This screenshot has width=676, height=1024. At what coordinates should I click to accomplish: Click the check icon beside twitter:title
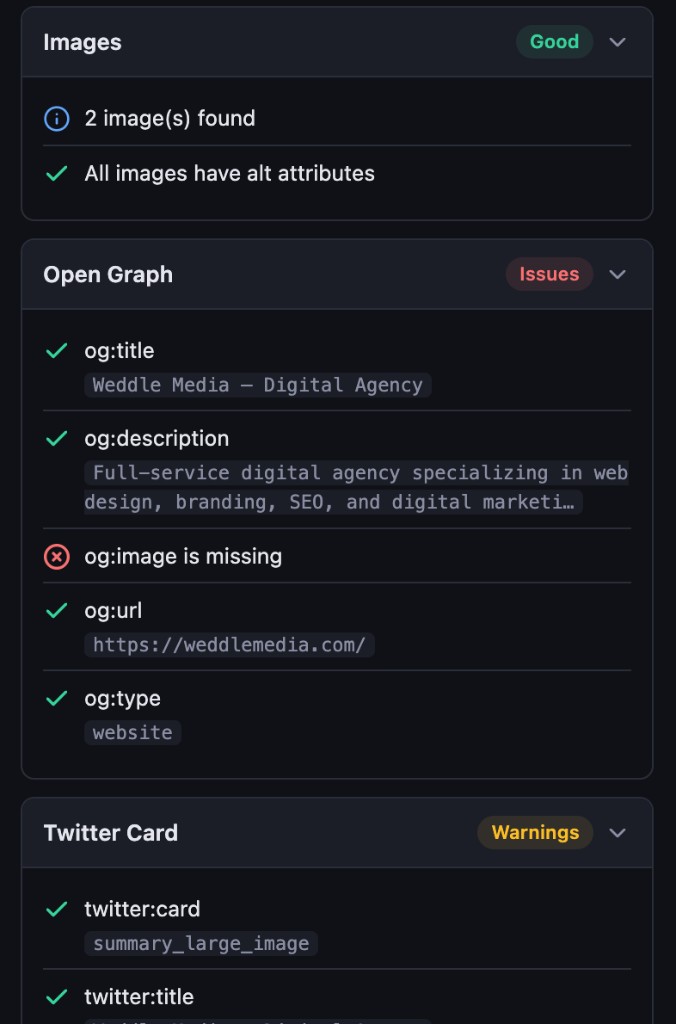[x=58, y=997]
